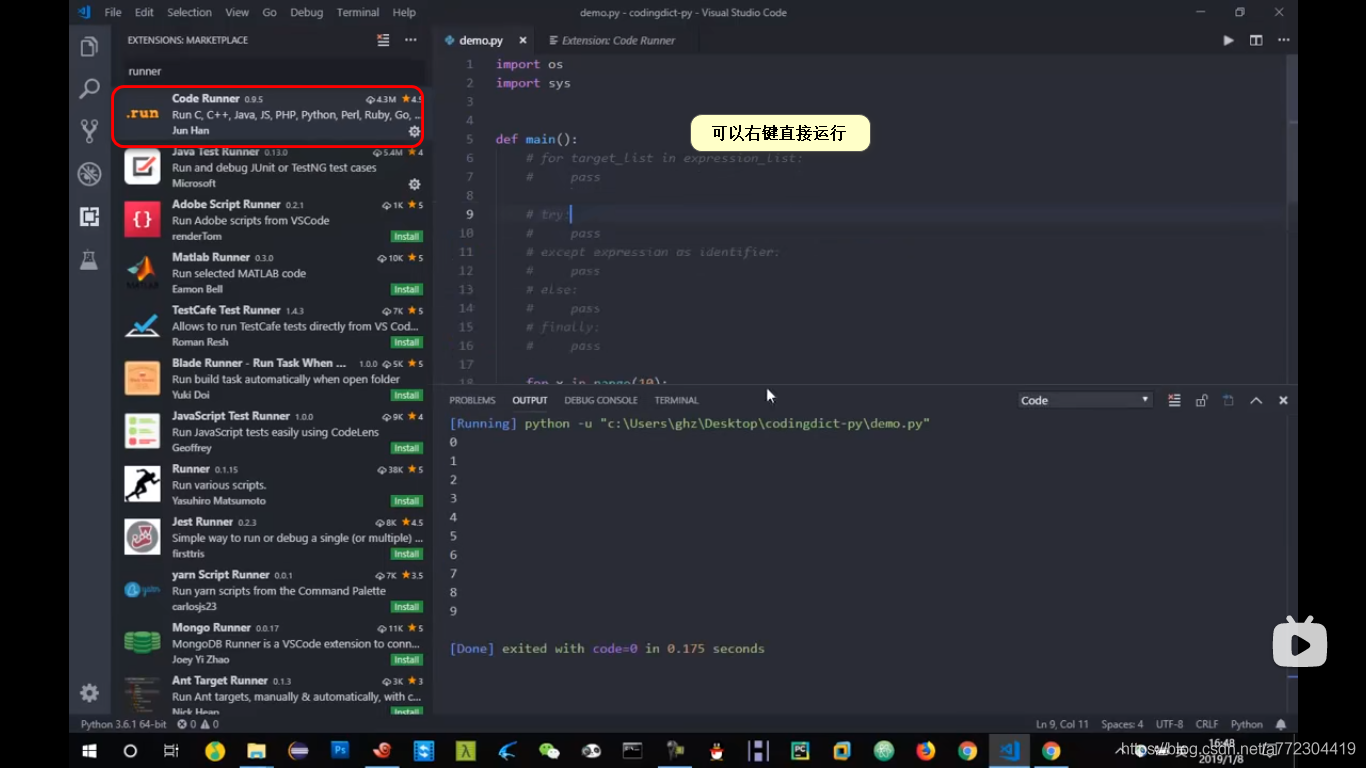This screenshot has width=1366, height=768.
Task: Open the Go menu
Action: [269, 12]
